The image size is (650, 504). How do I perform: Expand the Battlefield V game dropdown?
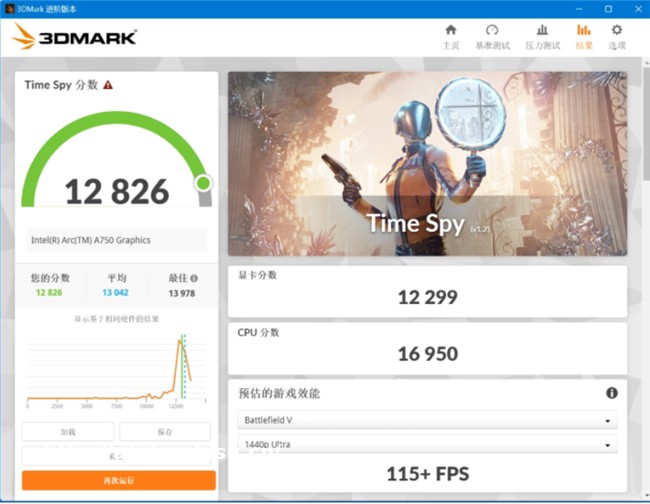[x=427, y=420]
